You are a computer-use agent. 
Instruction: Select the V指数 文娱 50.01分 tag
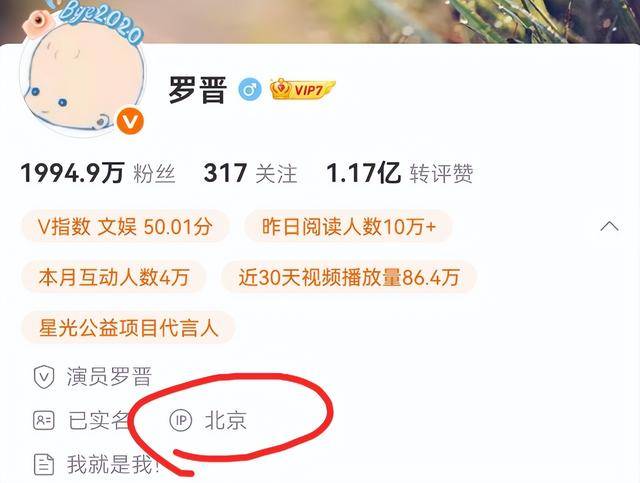pos(125,226)
